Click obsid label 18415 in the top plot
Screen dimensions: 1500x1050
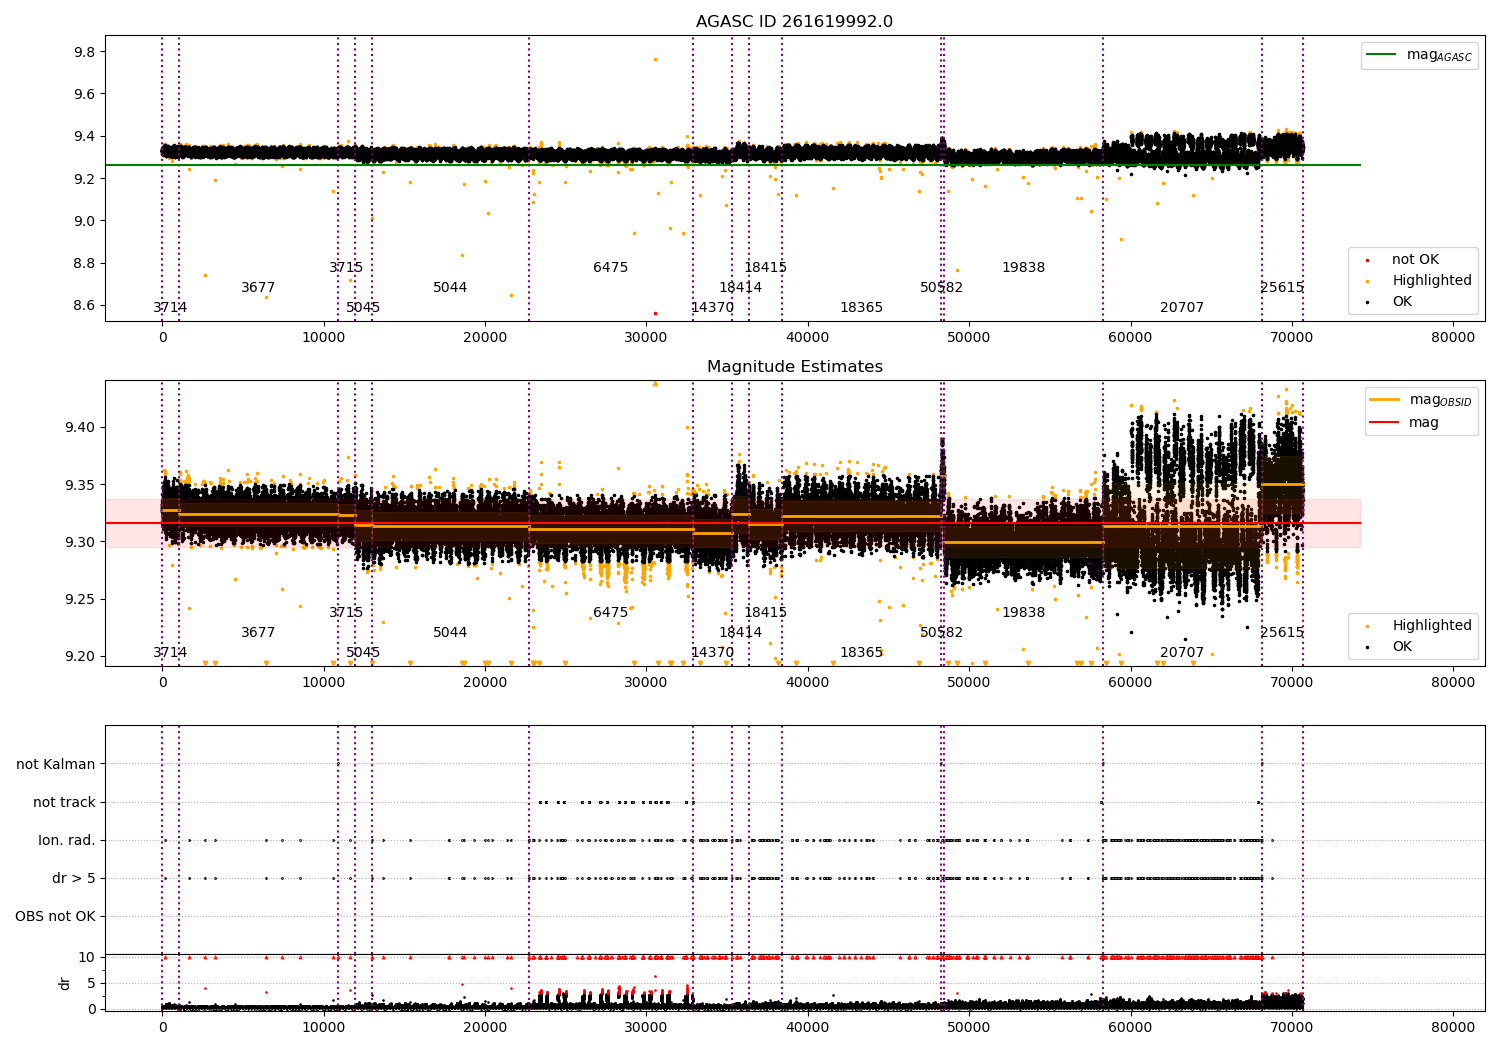coord(765,268)
